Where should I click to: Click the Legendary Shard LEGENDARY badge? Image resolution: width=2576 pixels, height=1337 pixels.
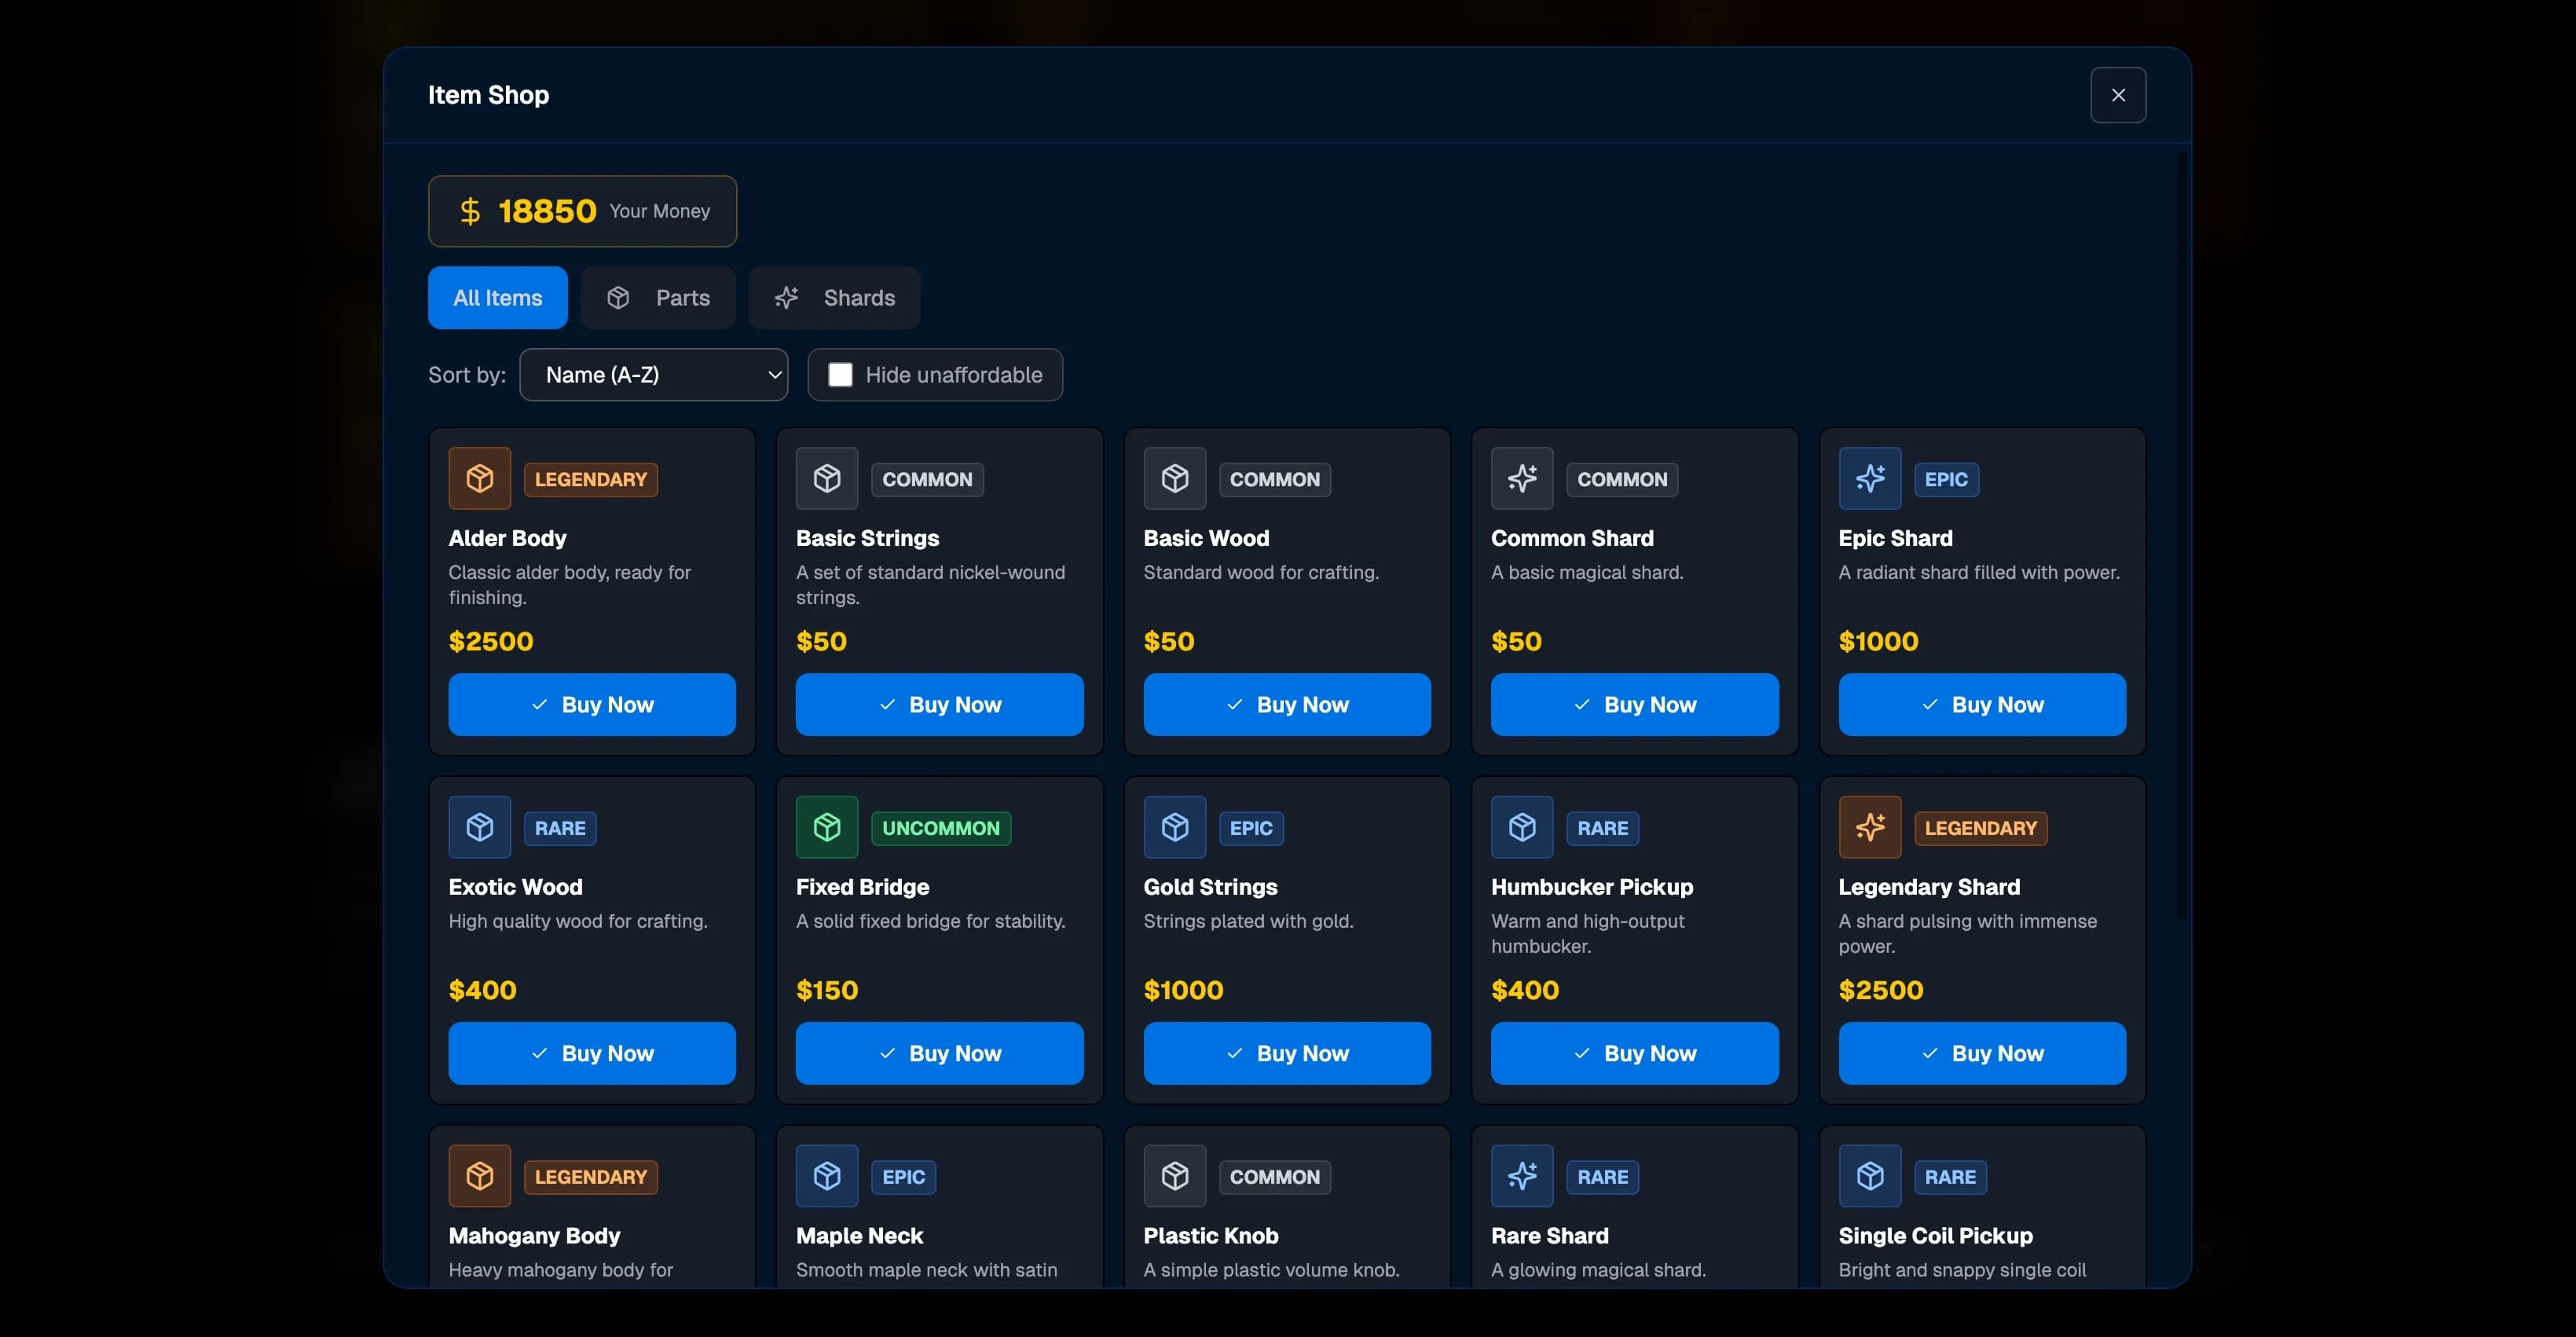1981,828
